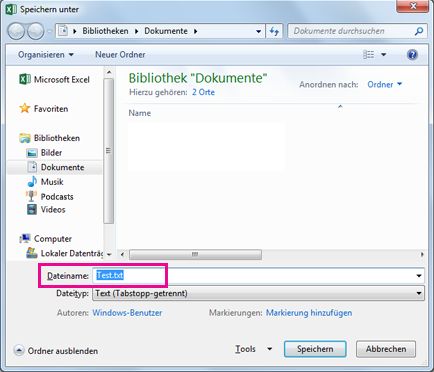This screenshot has height=372, width=434.
Task: Open the Podcasts library
Action: pos(50,197)
